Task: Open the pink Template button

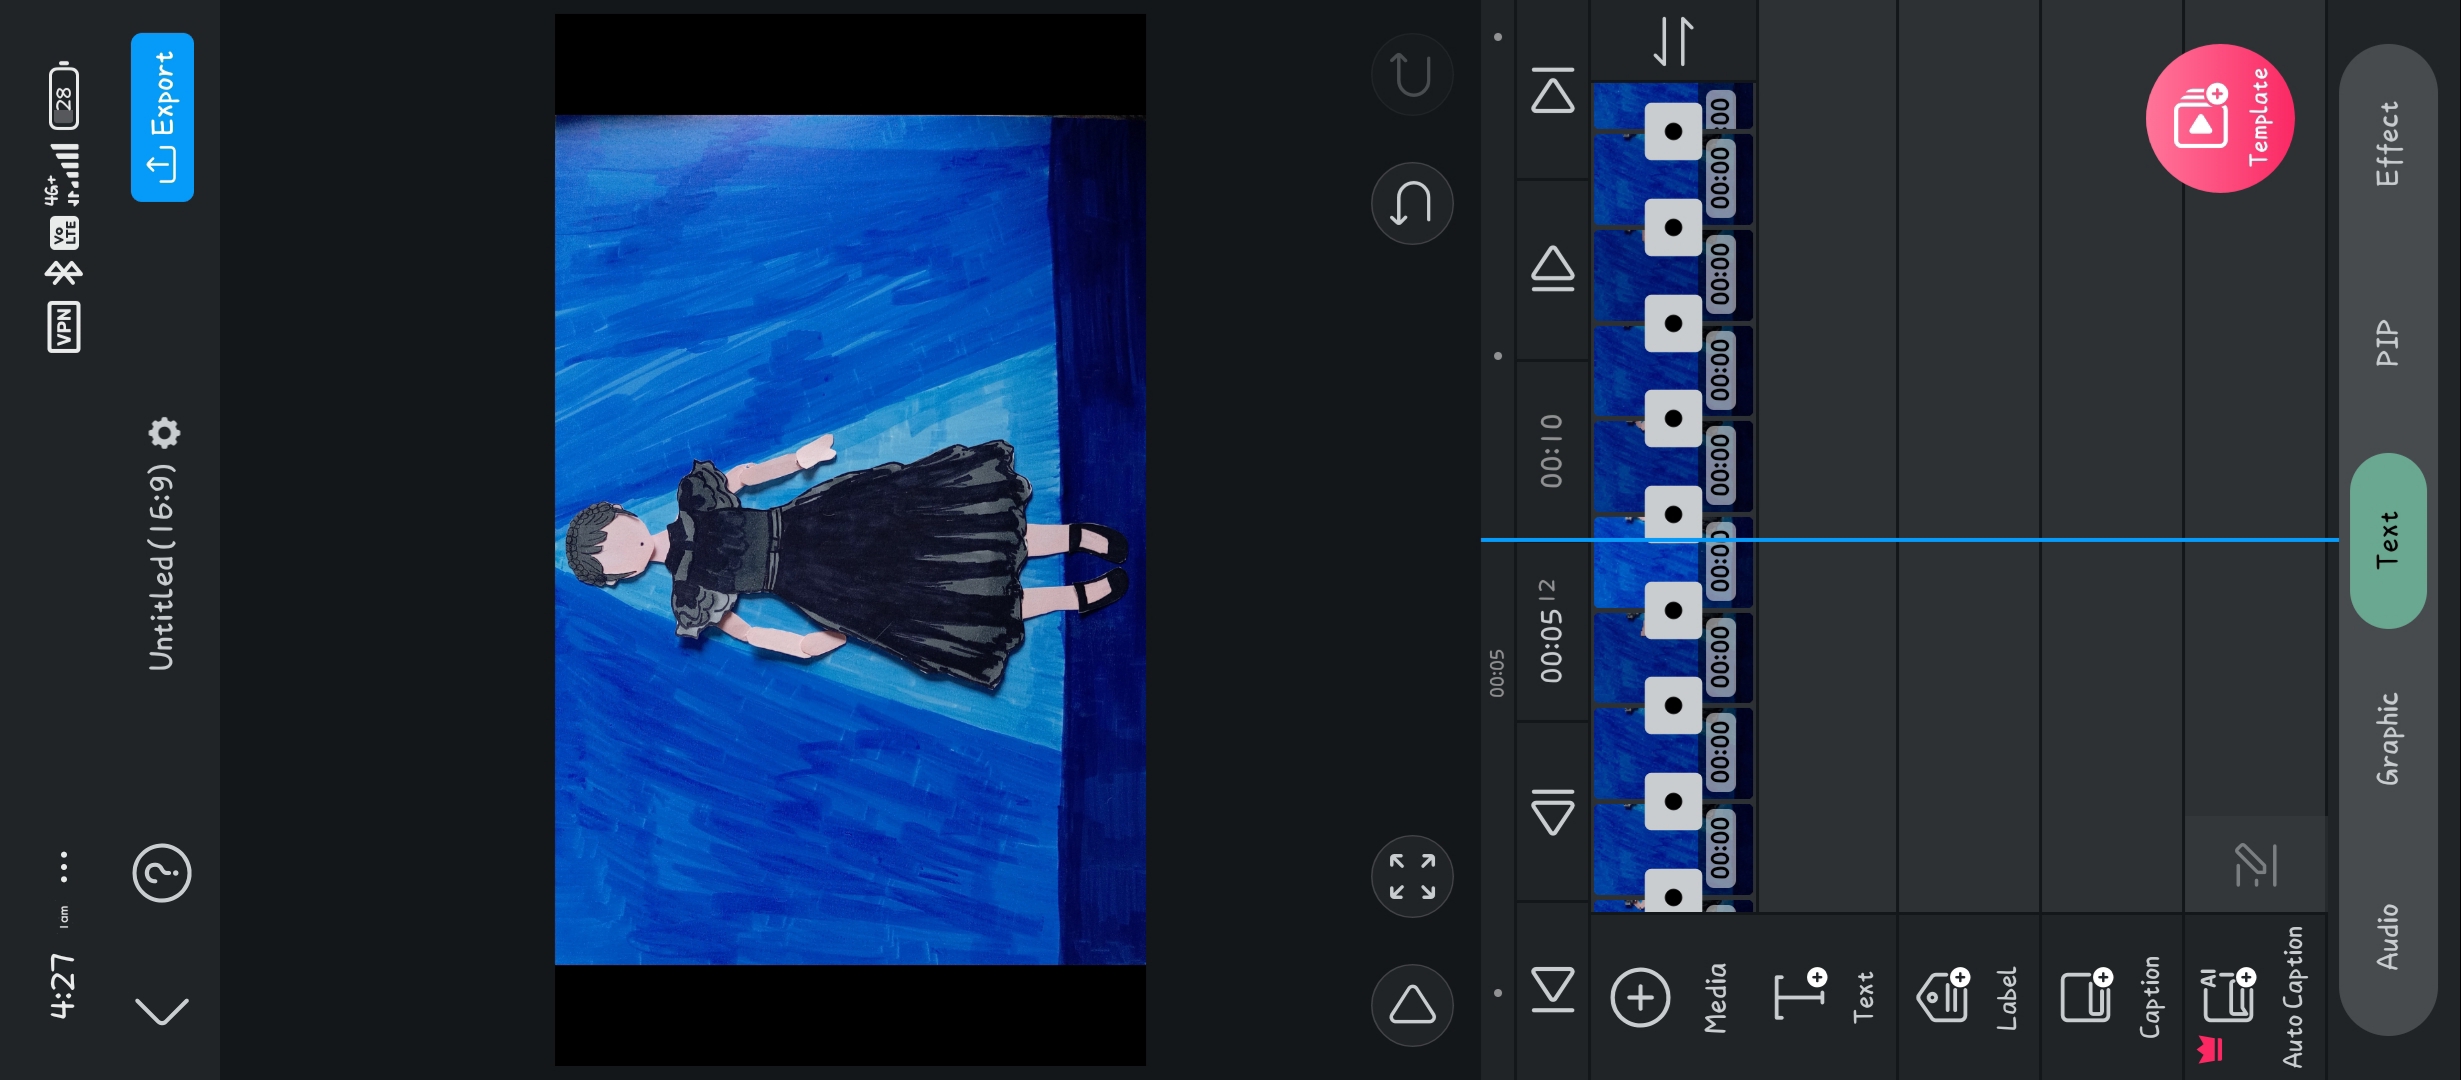Action: 2219,118
